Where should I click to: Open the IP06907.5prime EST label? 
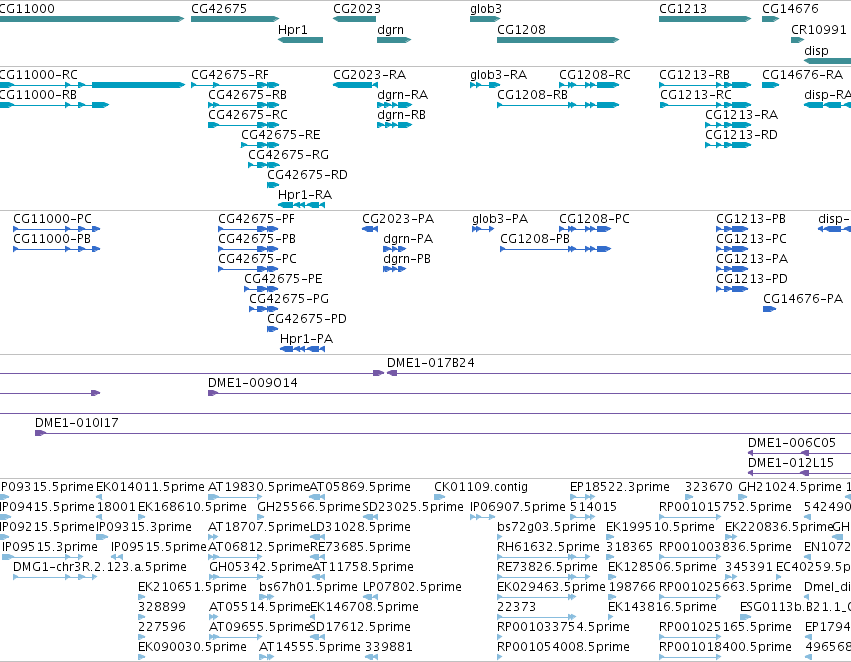(518, 507)
